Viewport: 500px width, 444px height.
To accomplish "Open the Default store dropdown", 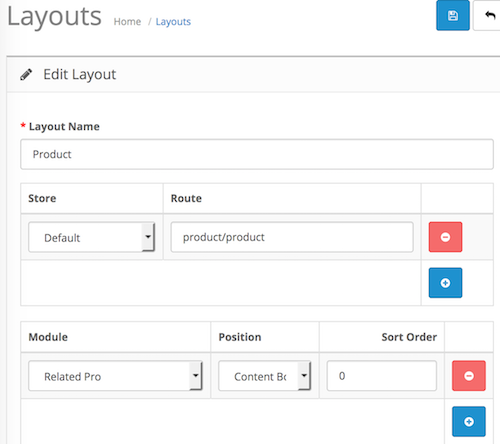I will point(92,237).
